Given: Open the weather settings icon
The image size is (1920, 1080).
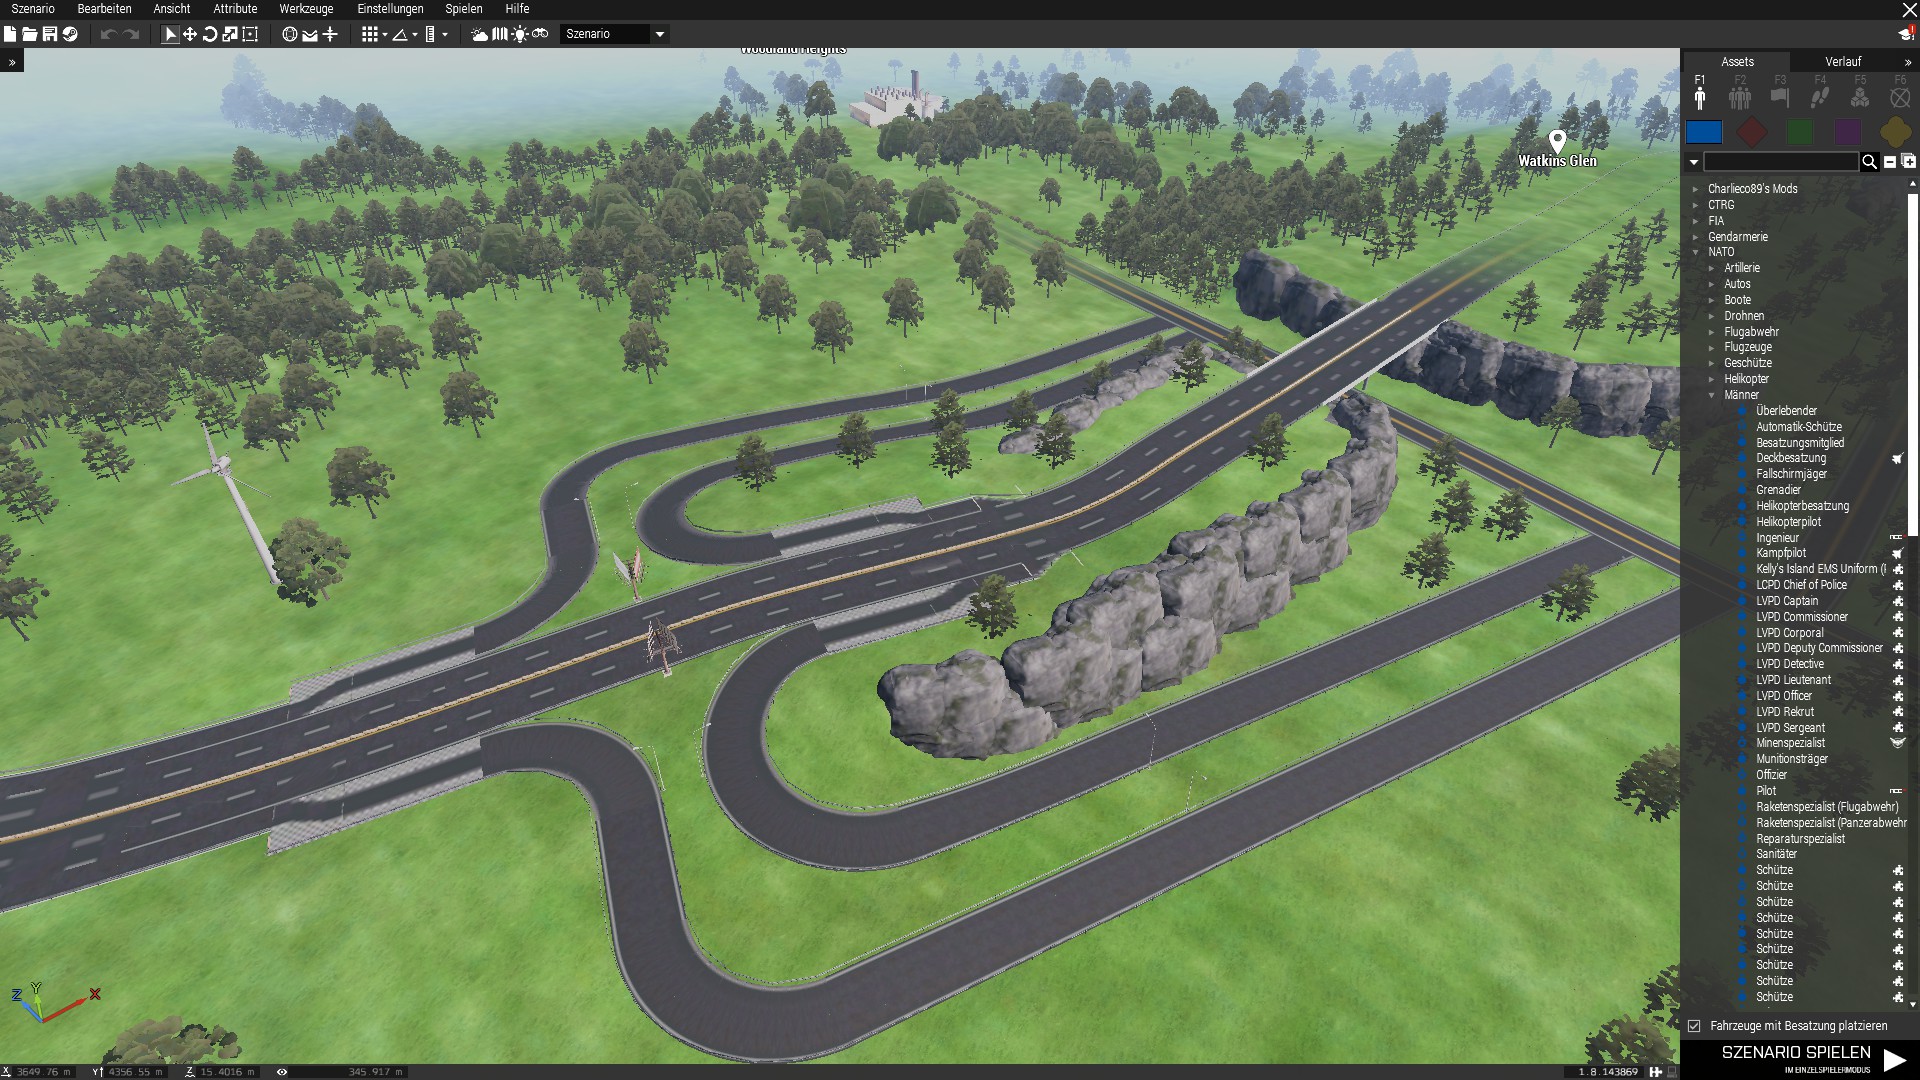Looking at the screenshot, I should coord(480,34).
